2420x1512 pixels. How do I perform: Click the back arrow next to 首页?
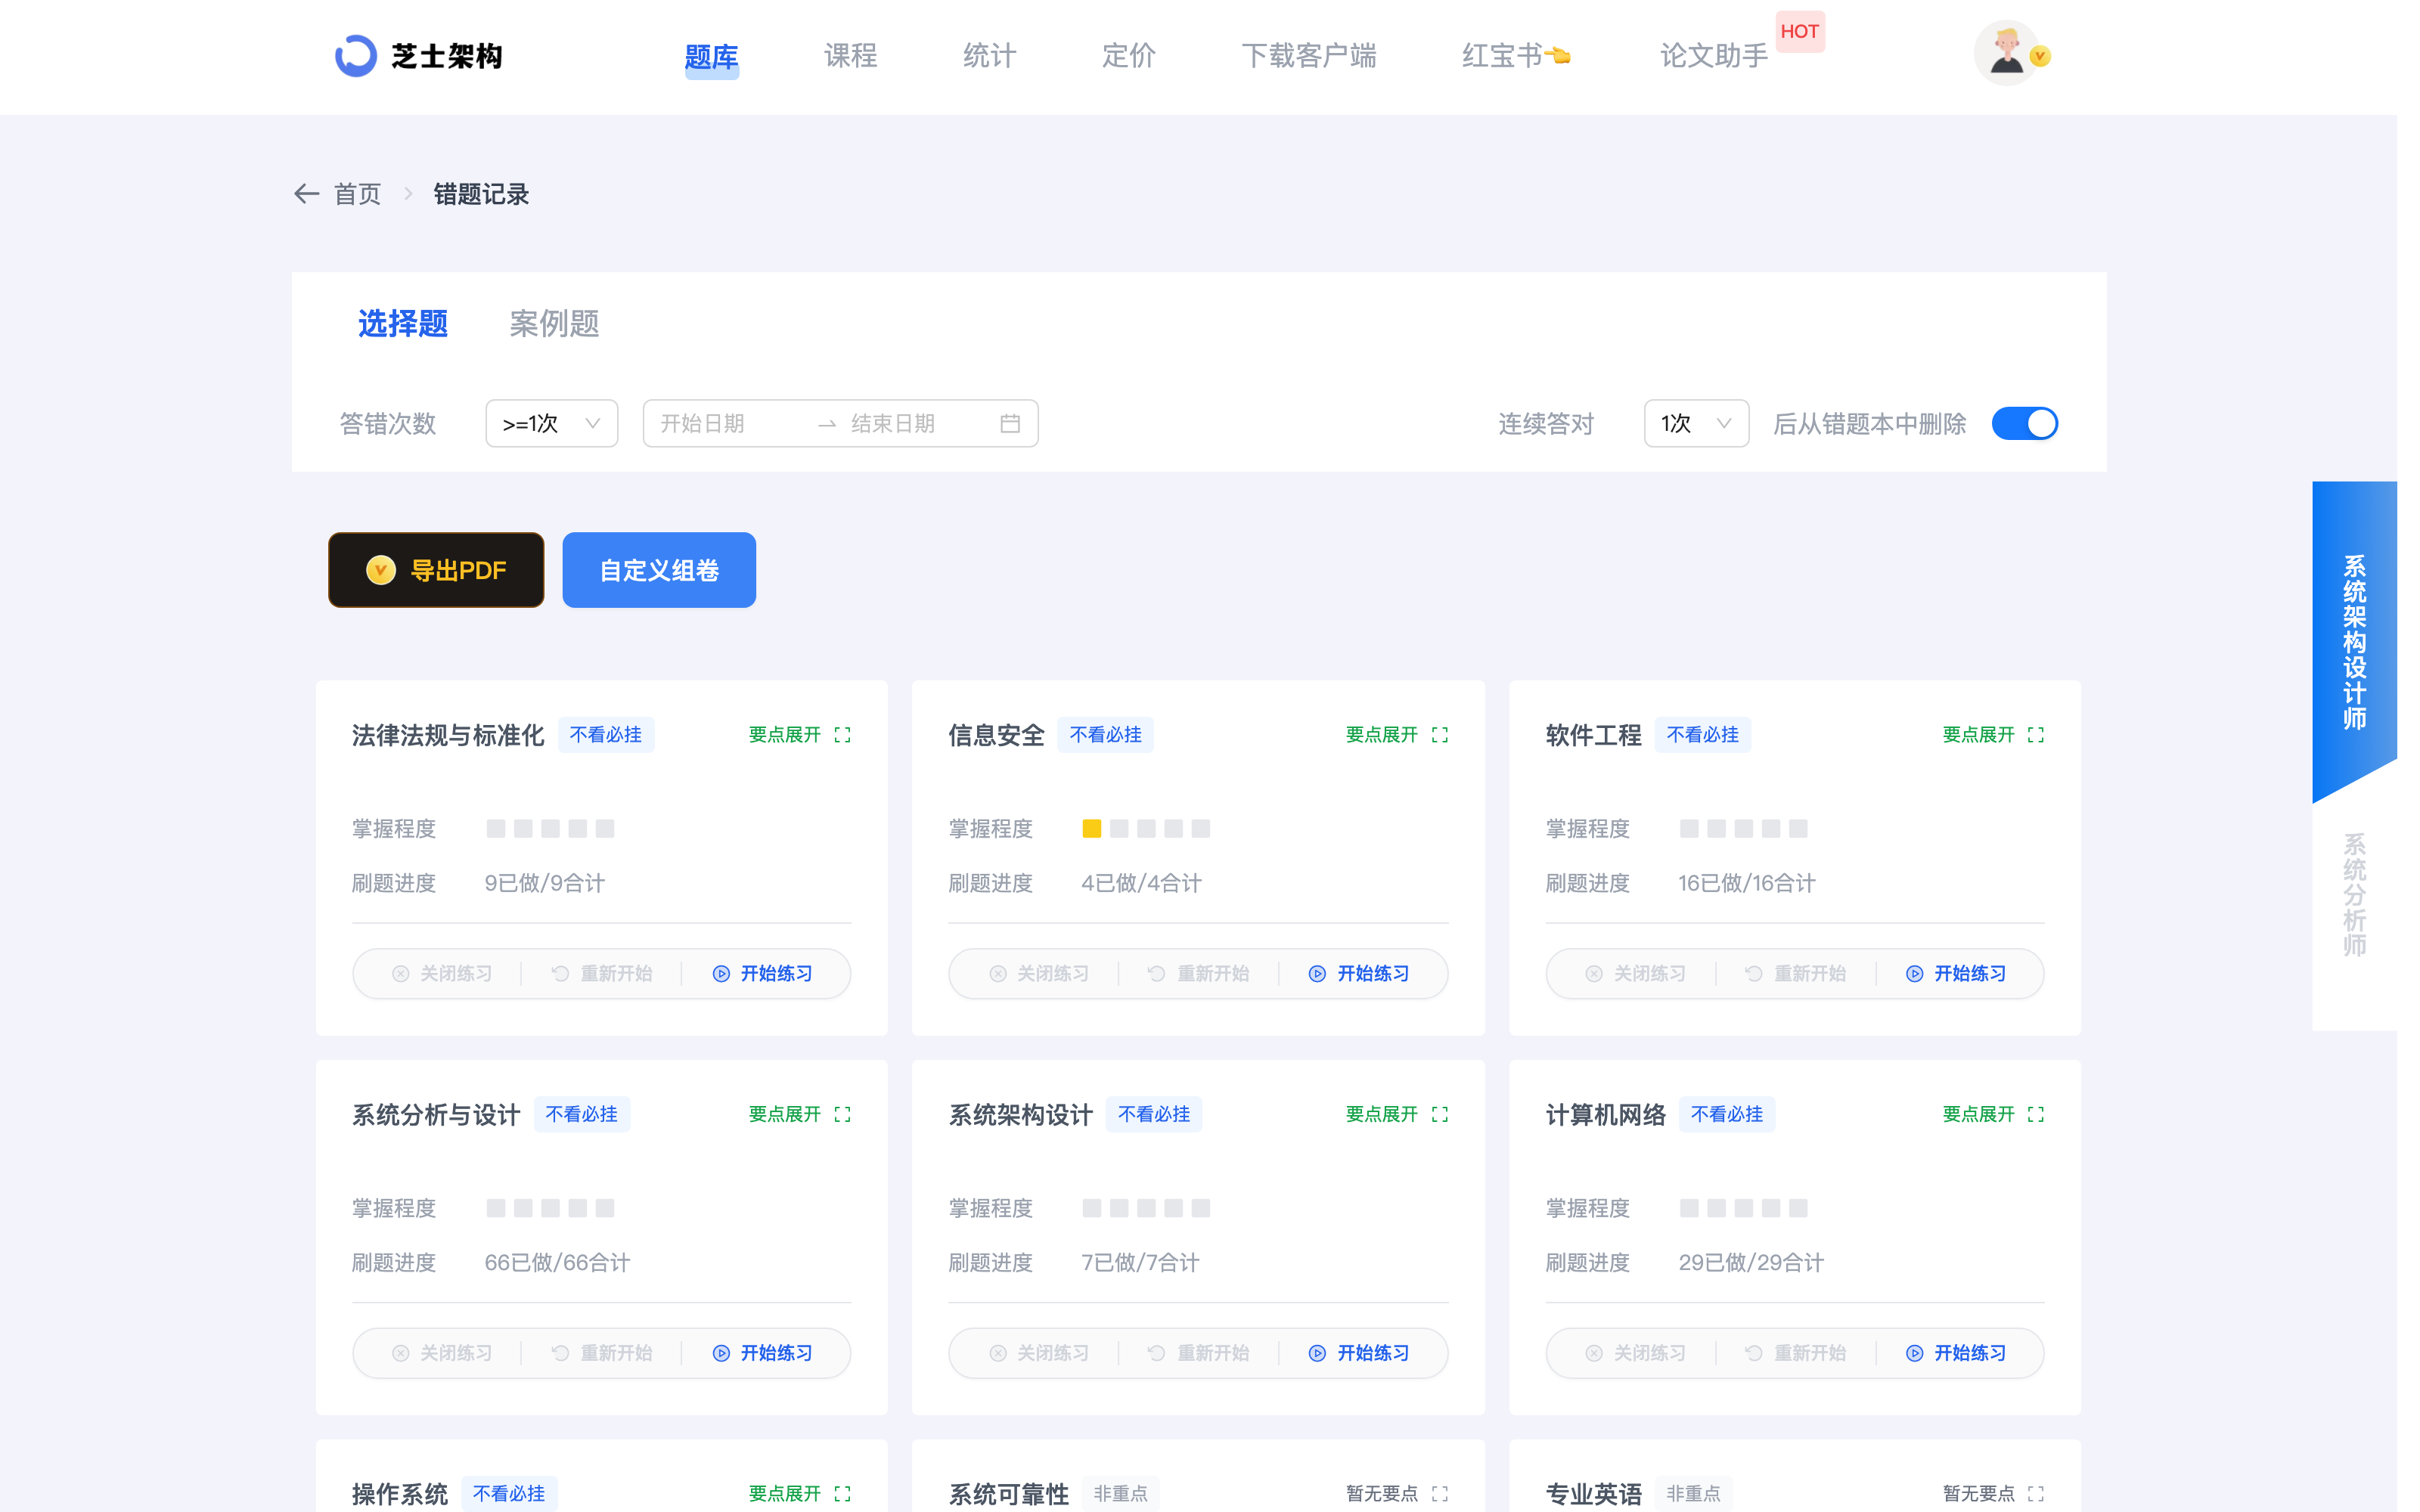pyautogui.click(x=306, y=194)
